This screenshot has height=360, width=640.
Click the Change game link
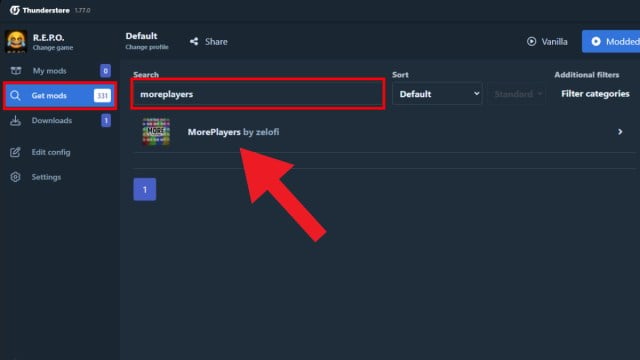tap(53, 48)
